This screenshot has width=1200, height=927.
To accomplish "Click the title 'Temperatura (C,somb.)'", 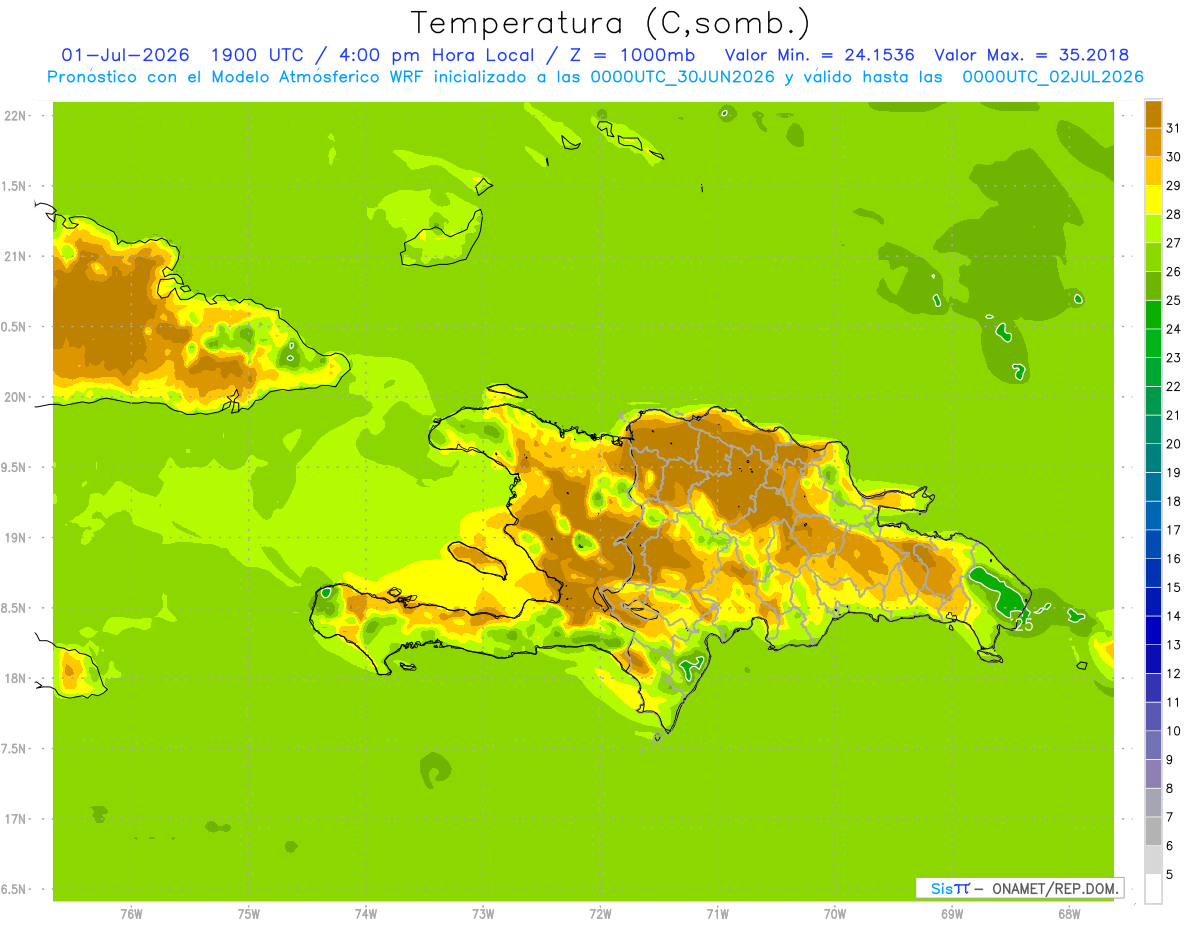I will (611, 23).
